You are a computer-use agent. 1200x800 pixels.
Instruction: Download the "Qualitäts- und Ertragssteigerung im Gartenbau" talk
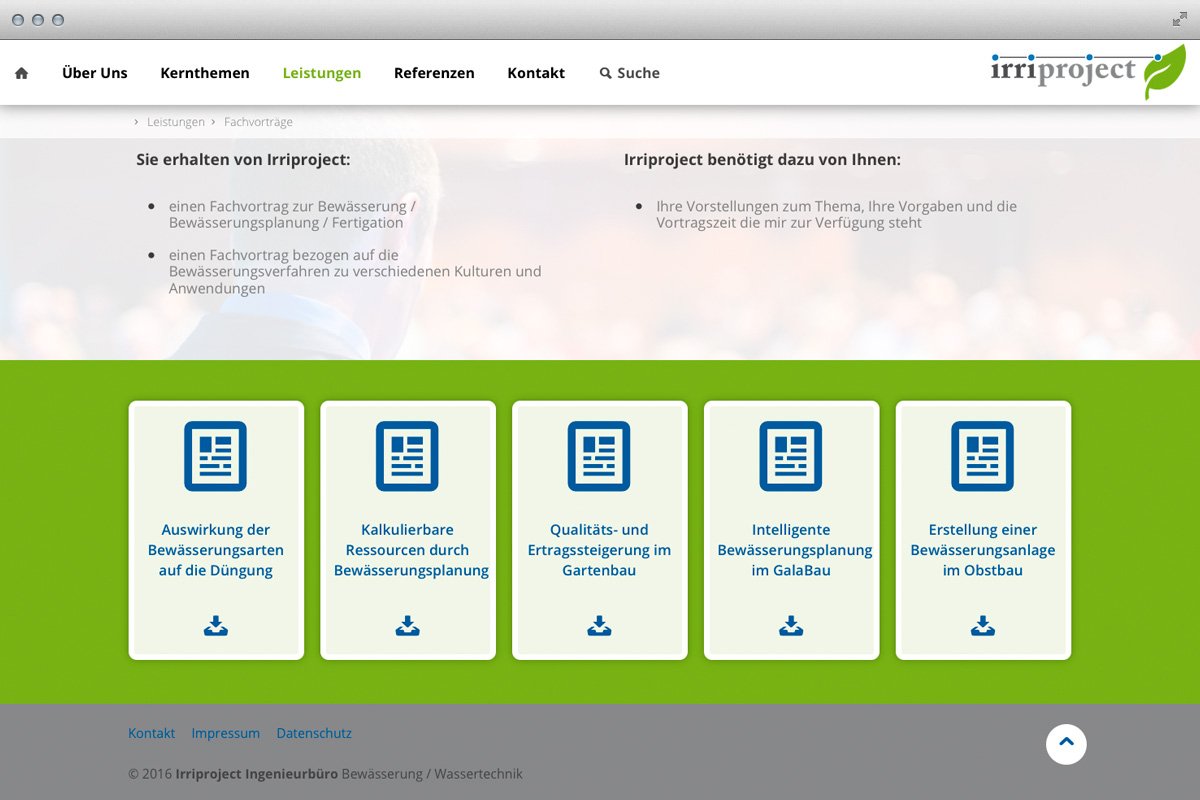[x=599, y=625]
